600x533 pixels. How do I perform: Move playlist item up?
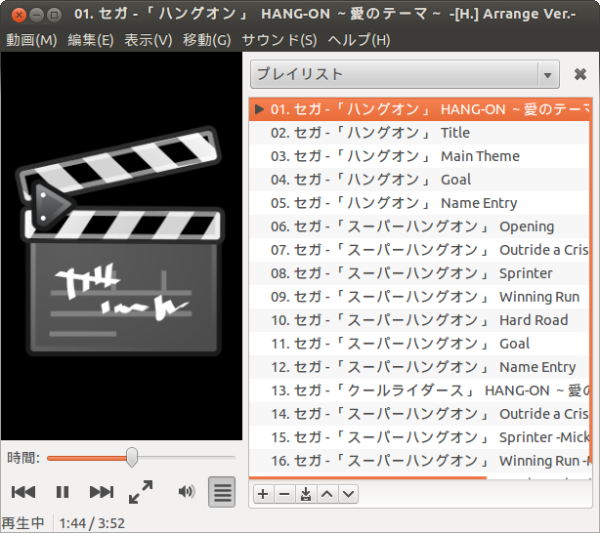(x=326, y=493)
